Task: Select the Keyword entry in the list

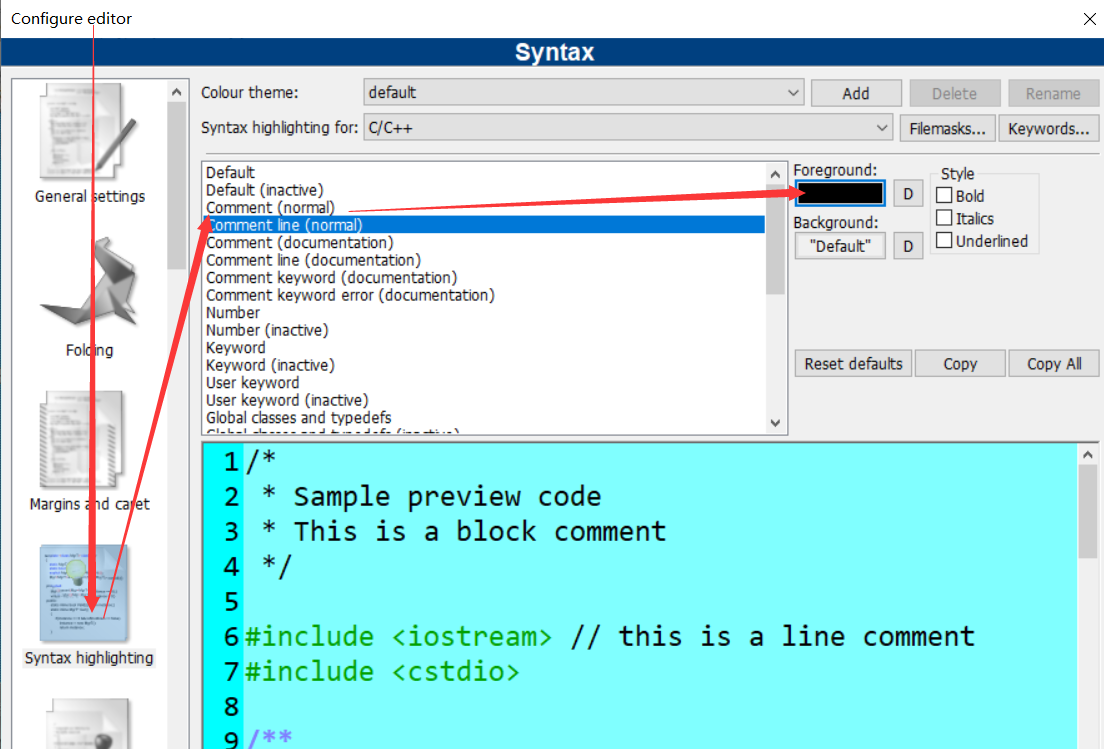Action: point(484,348)
